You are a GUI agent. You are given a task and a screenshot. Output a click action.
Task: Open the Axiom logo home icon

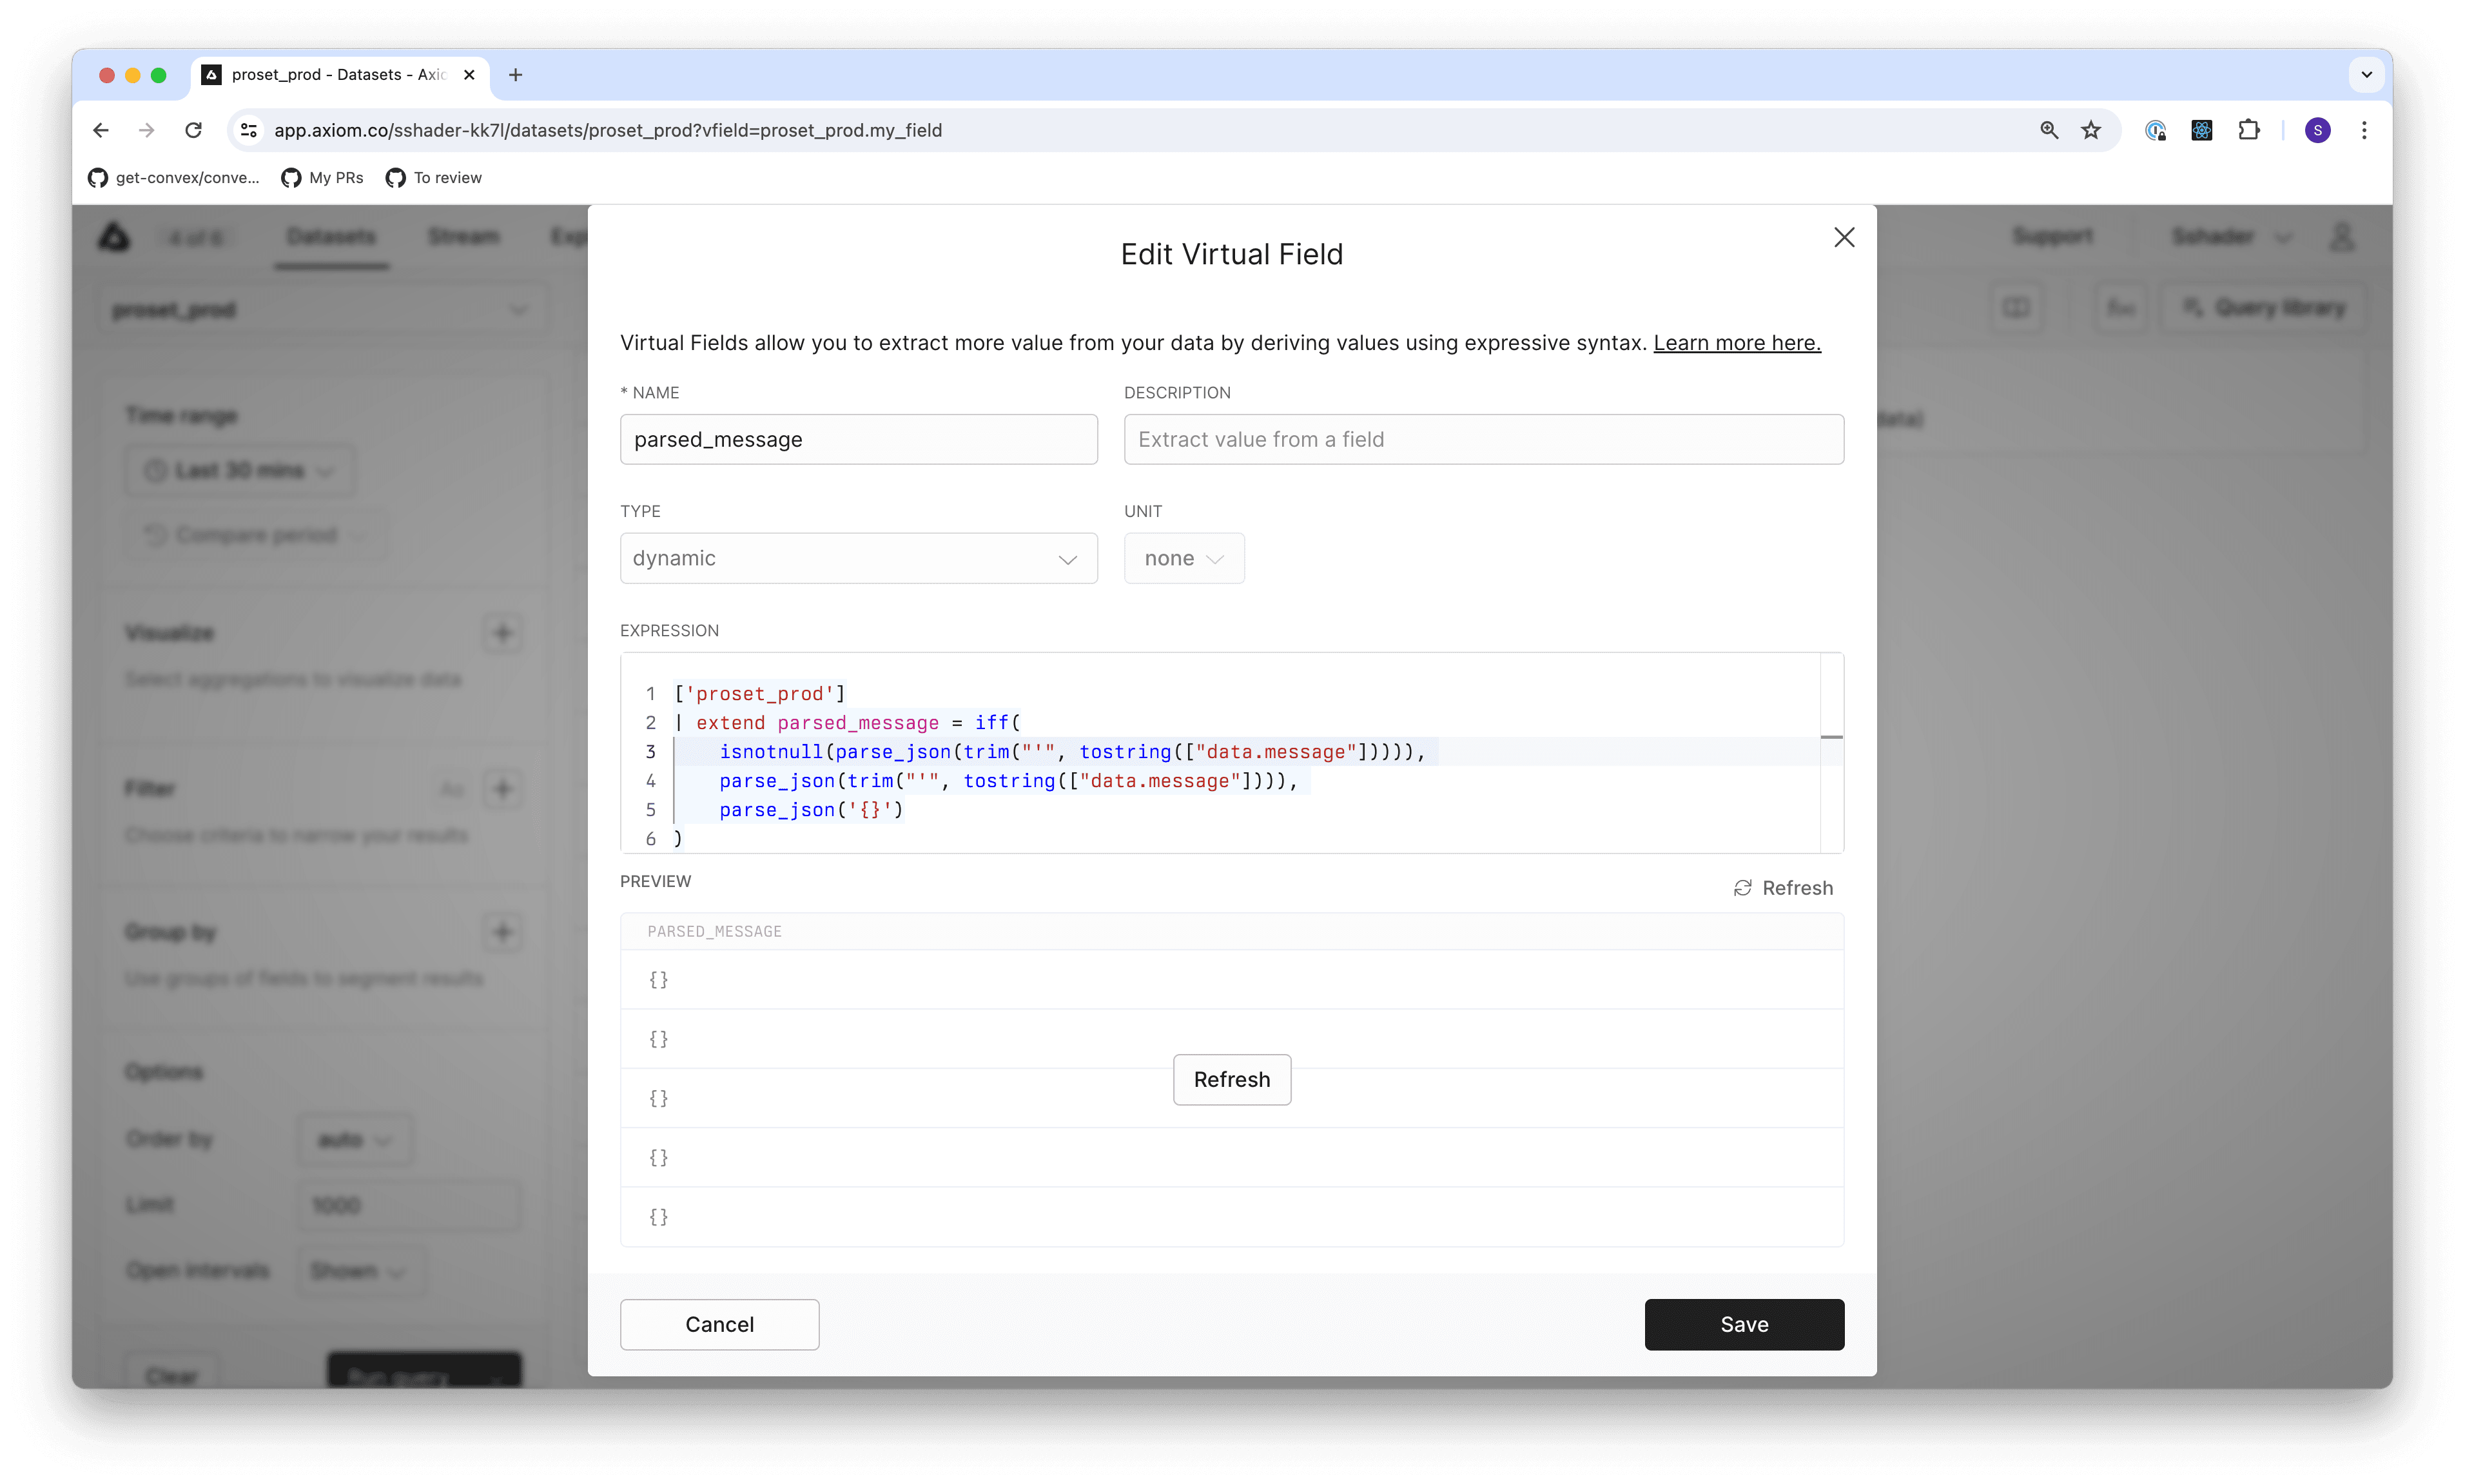(114, 237)
